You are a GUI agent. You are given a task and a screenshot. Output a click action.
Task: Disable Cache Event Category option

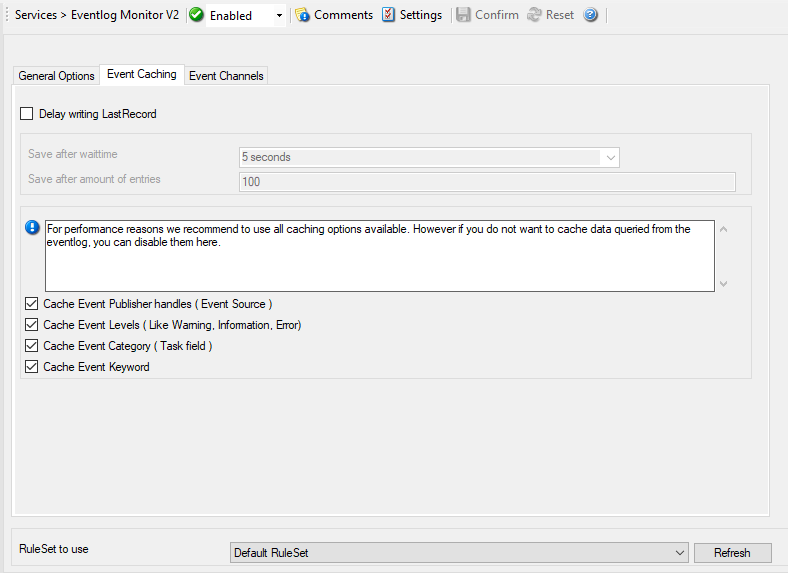tap(32, 346)
